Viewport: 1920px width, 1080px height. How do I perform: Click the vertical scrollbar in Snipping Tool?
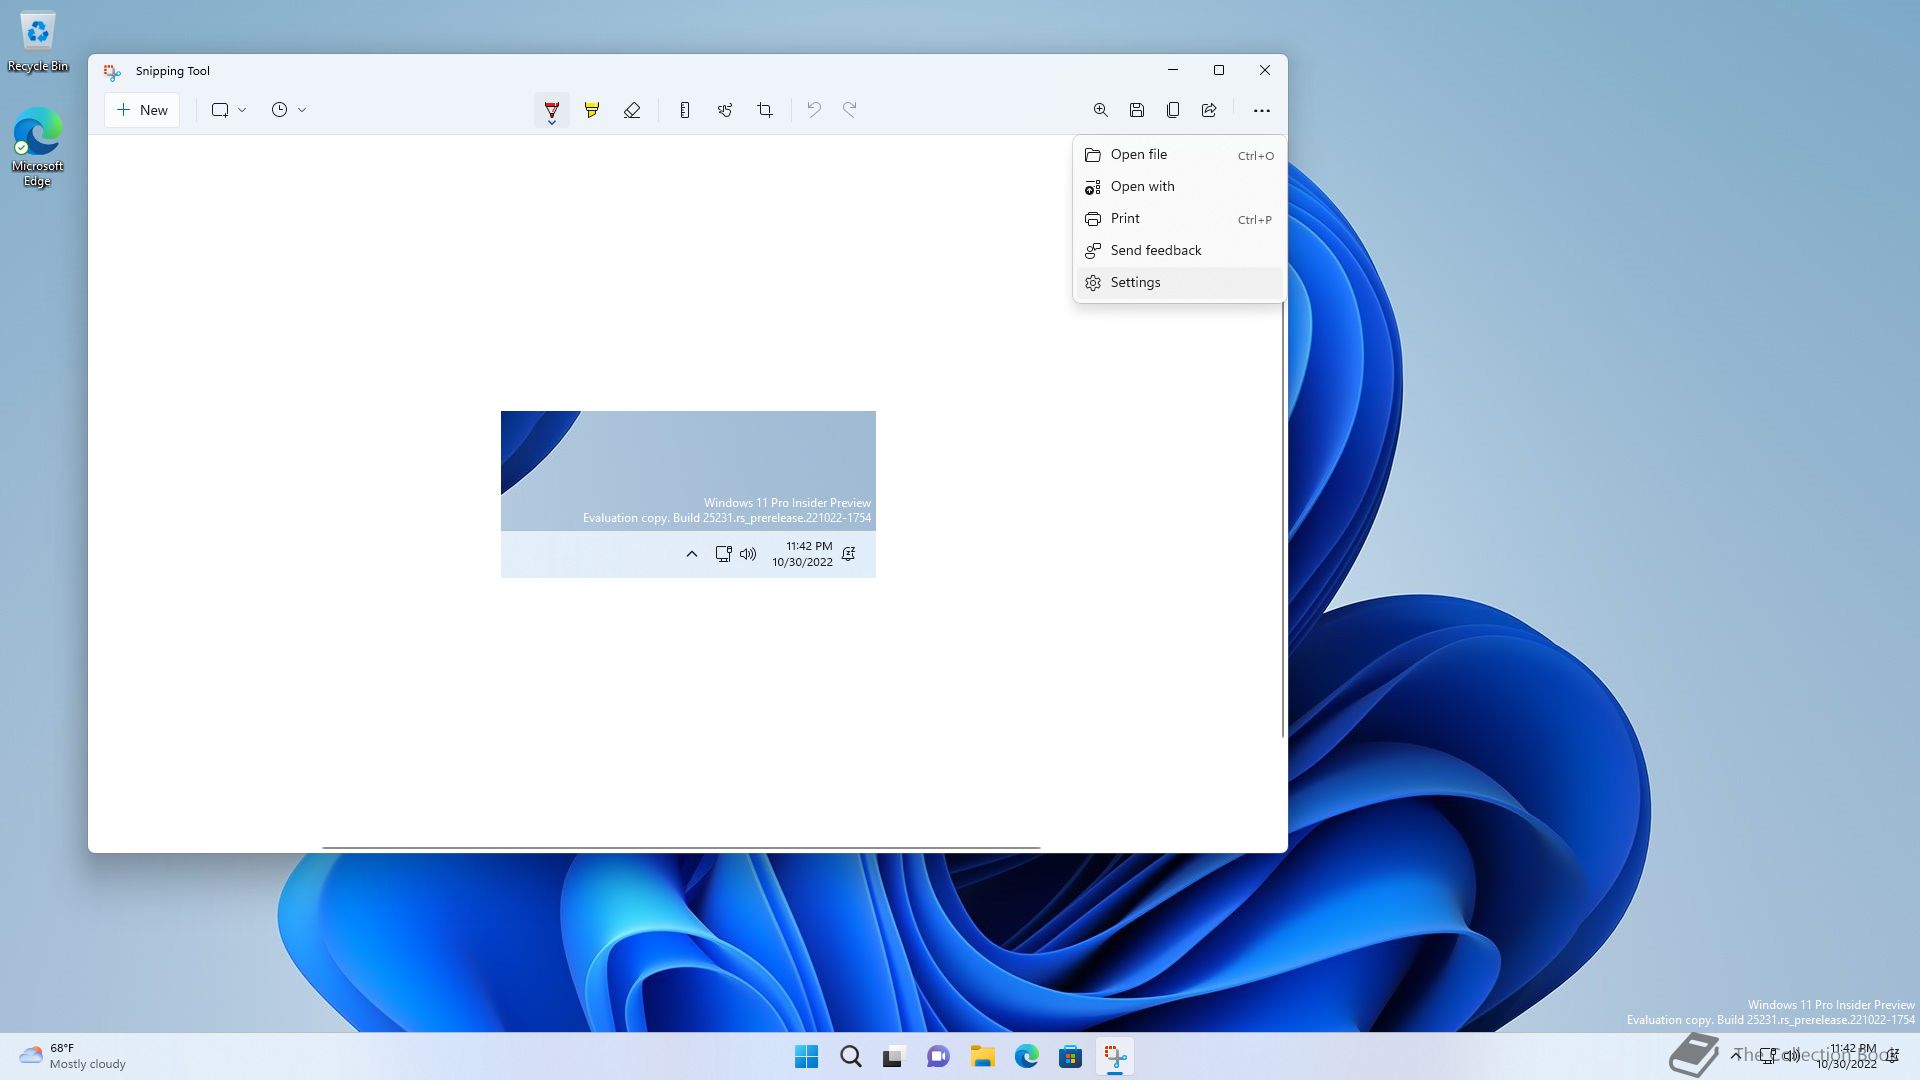tap(1283, 520)
